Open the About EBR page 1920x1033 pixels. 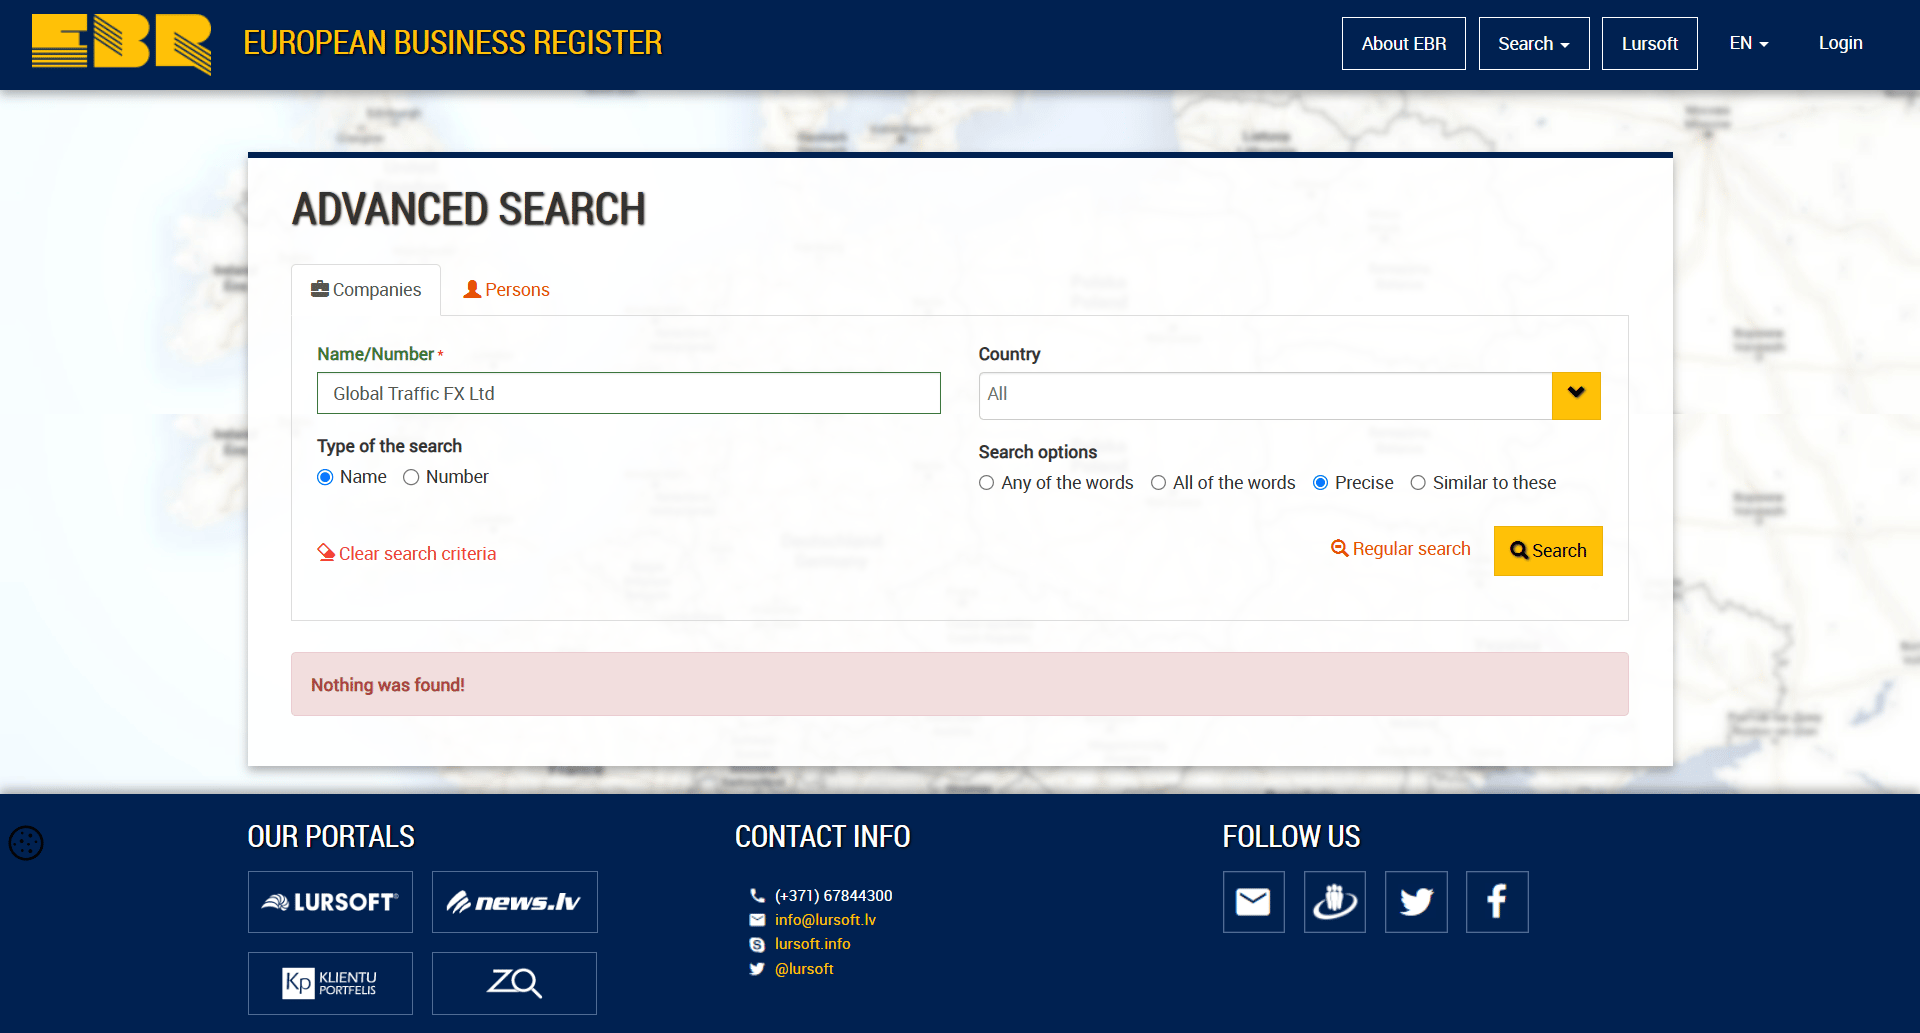click(x=1404, y=44)
